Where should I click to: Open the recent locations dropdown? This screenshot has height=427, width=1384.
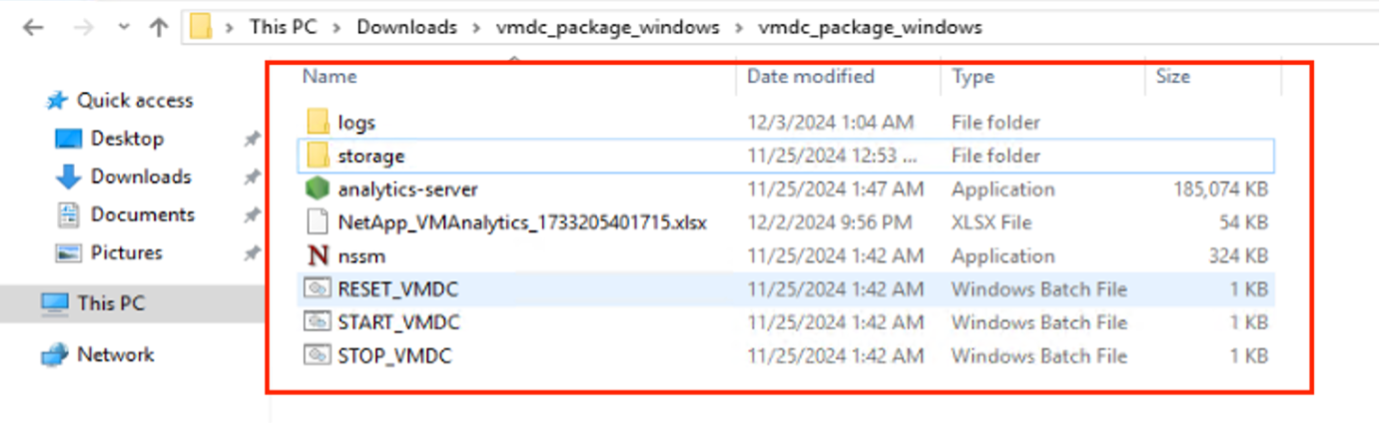pyautogui.click(x=124, y=28)
